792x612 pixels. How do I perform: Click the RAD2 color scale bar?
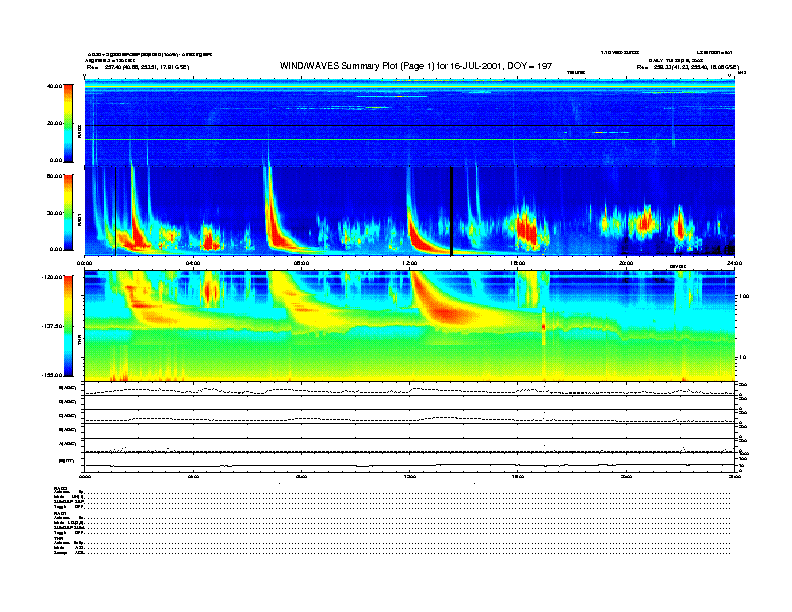[x=67, y=122]
